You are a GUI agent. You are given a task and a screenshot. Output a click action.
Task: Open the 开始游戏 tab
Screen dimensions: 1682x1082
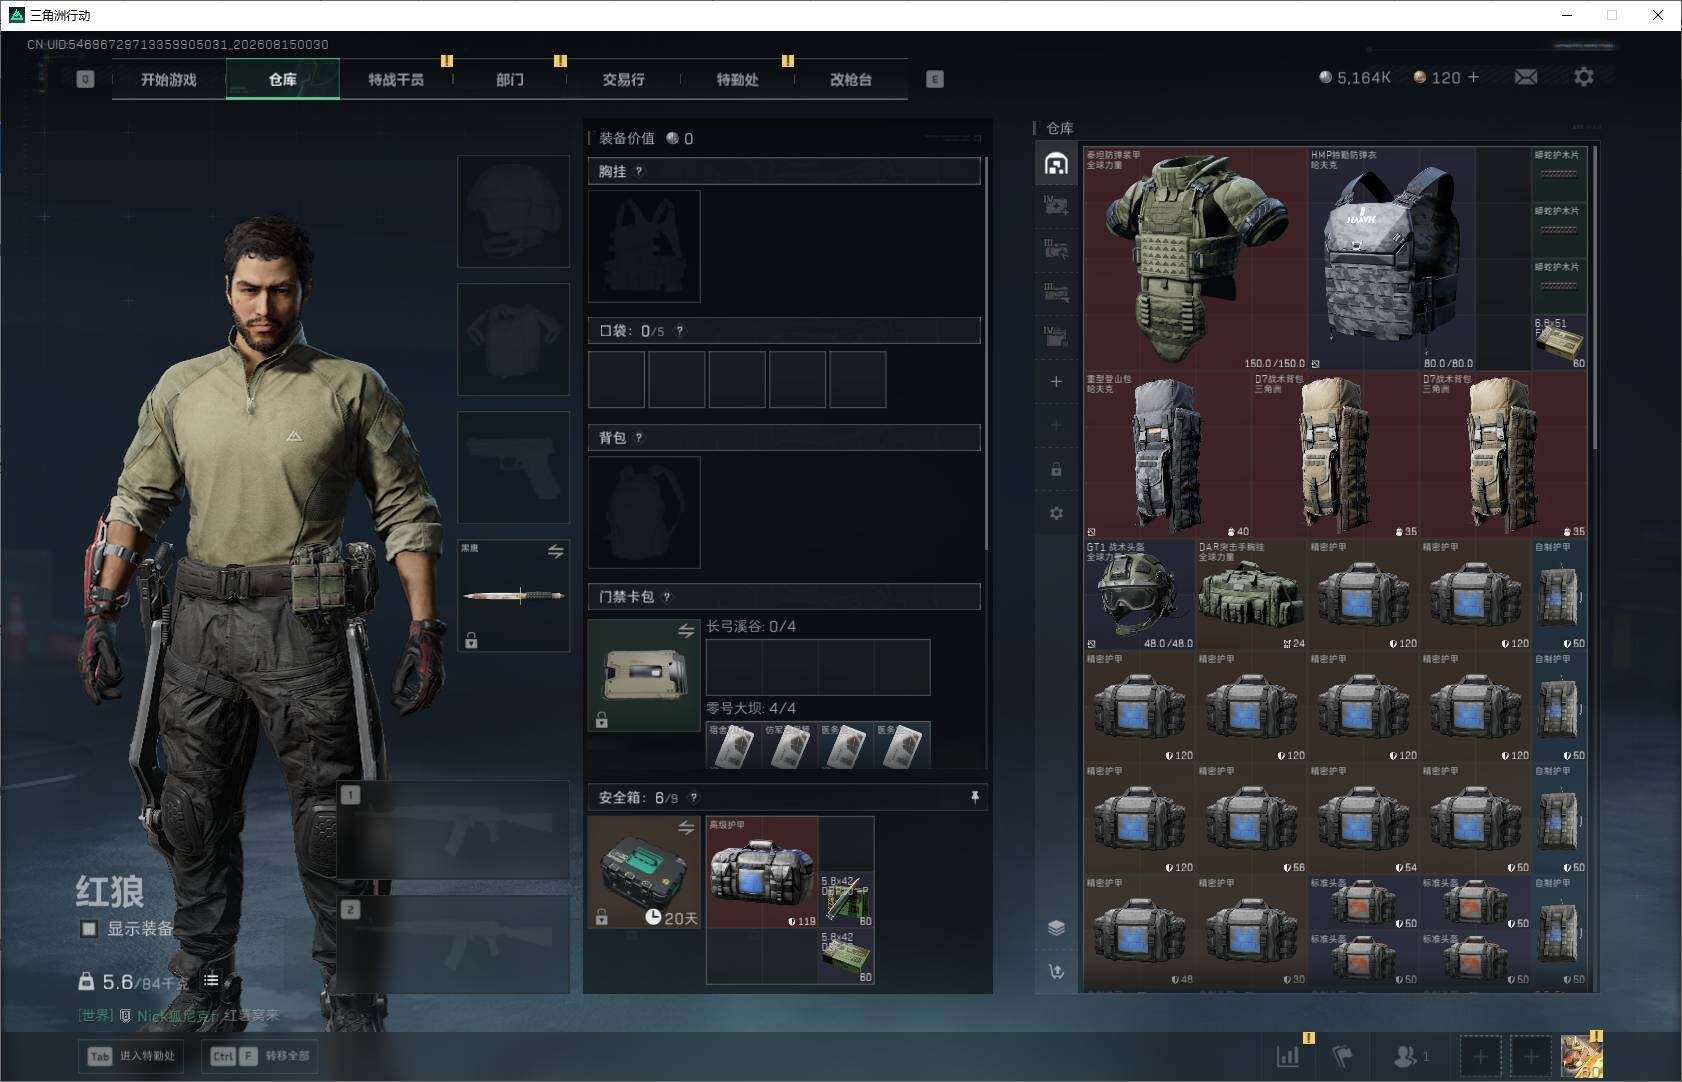[169, 79]
